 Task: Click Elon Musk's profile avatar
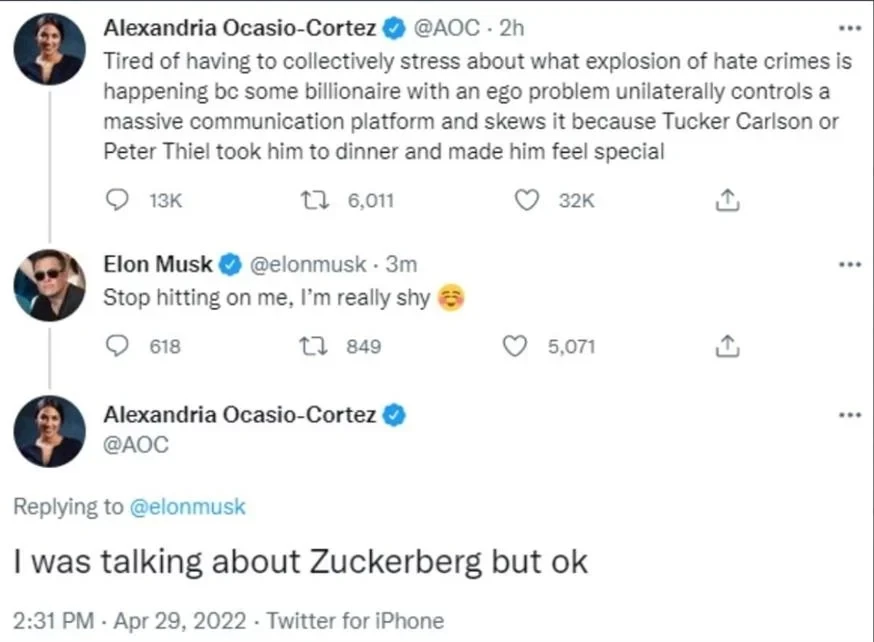pyautogui.click(x=49, y=287)
